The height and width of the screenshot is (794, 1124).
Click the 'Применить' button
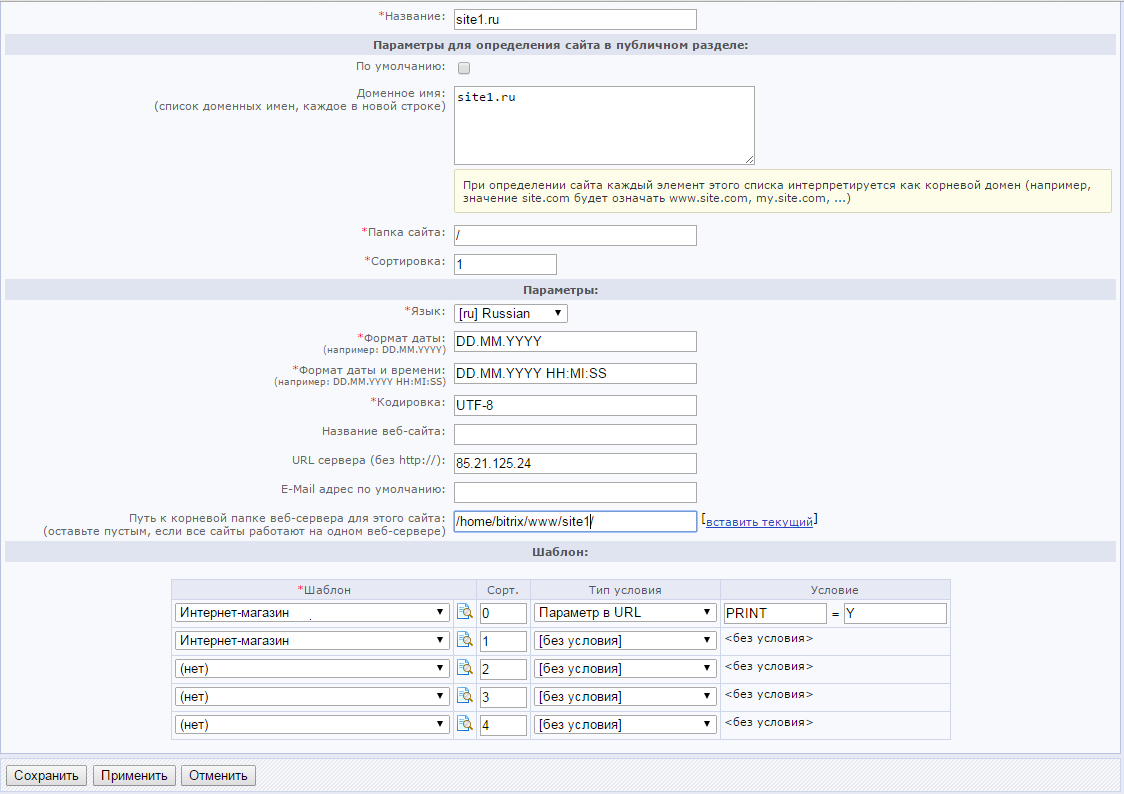tap(135, 775)
